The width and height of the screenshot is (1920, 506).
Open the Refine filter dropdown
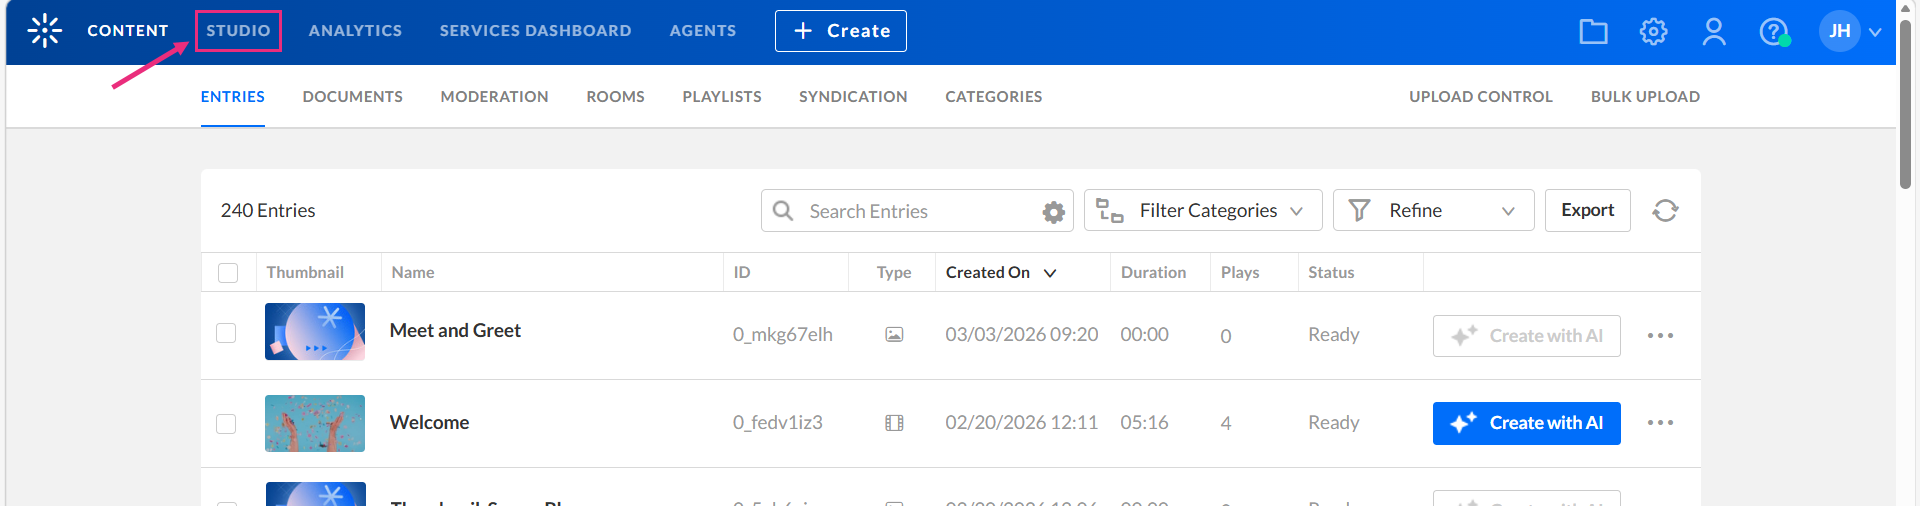click(1433, 211)
